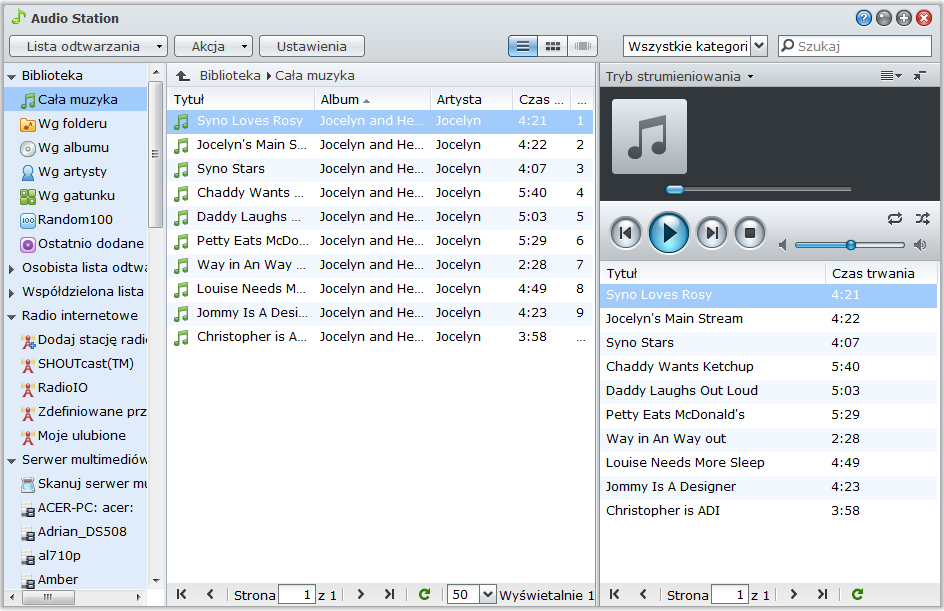Play the current song
The width and height of the screenshot is (944, 611).
(x=669, y=233)
